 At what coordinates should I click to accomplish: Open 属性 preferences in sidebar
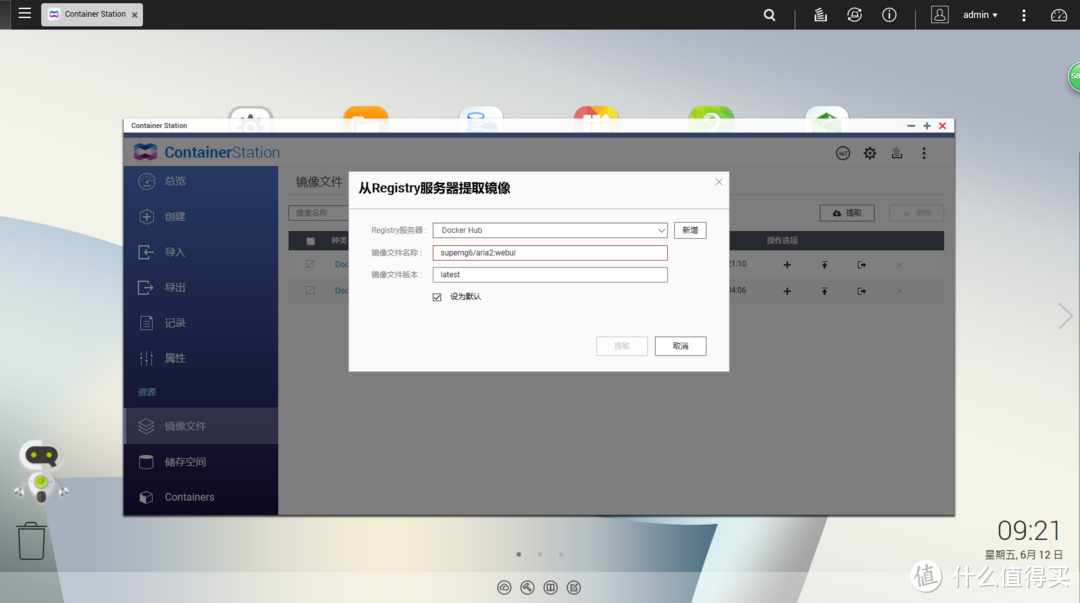201,358
